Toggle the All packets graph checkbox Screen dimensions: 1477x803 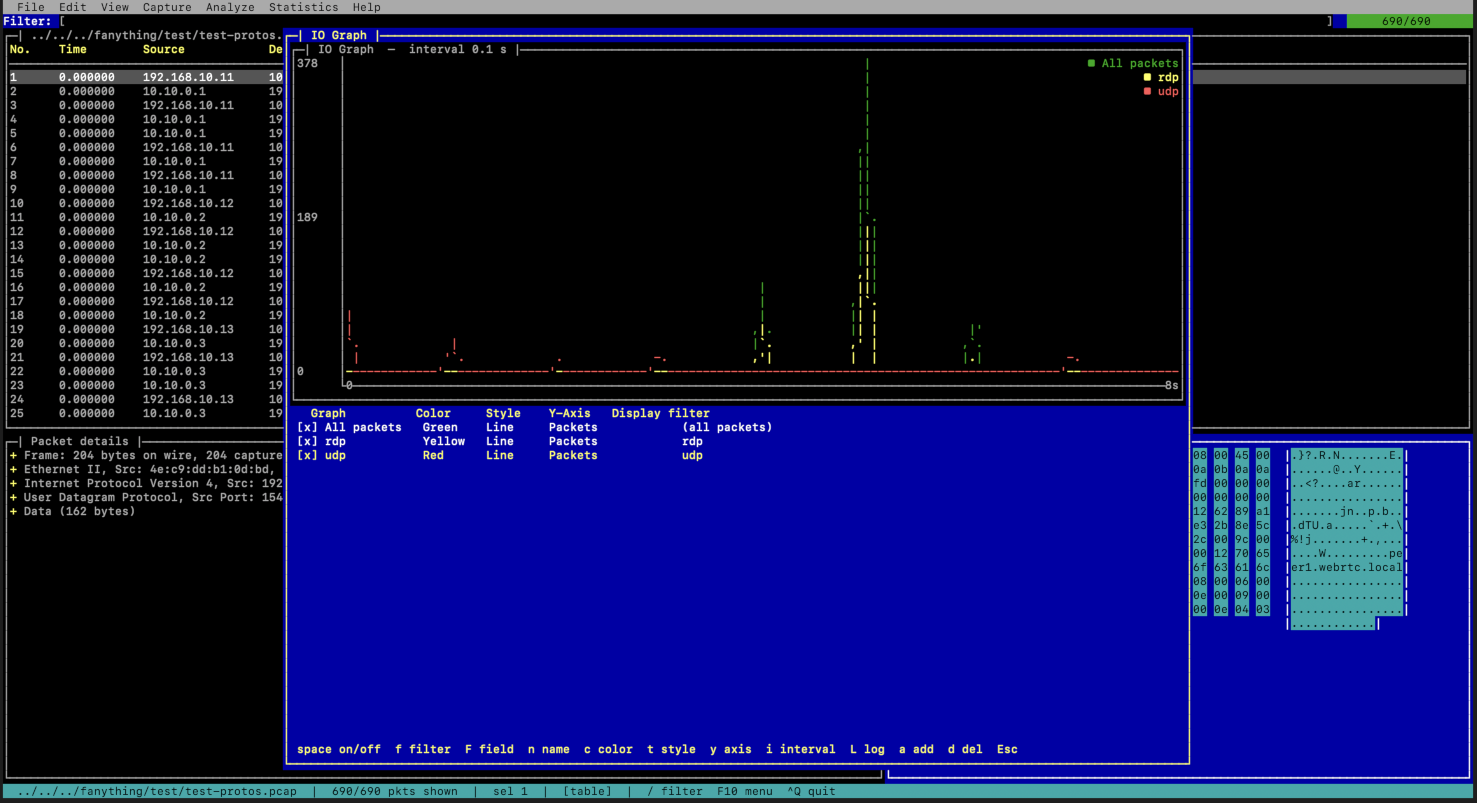tap(307, 427)
